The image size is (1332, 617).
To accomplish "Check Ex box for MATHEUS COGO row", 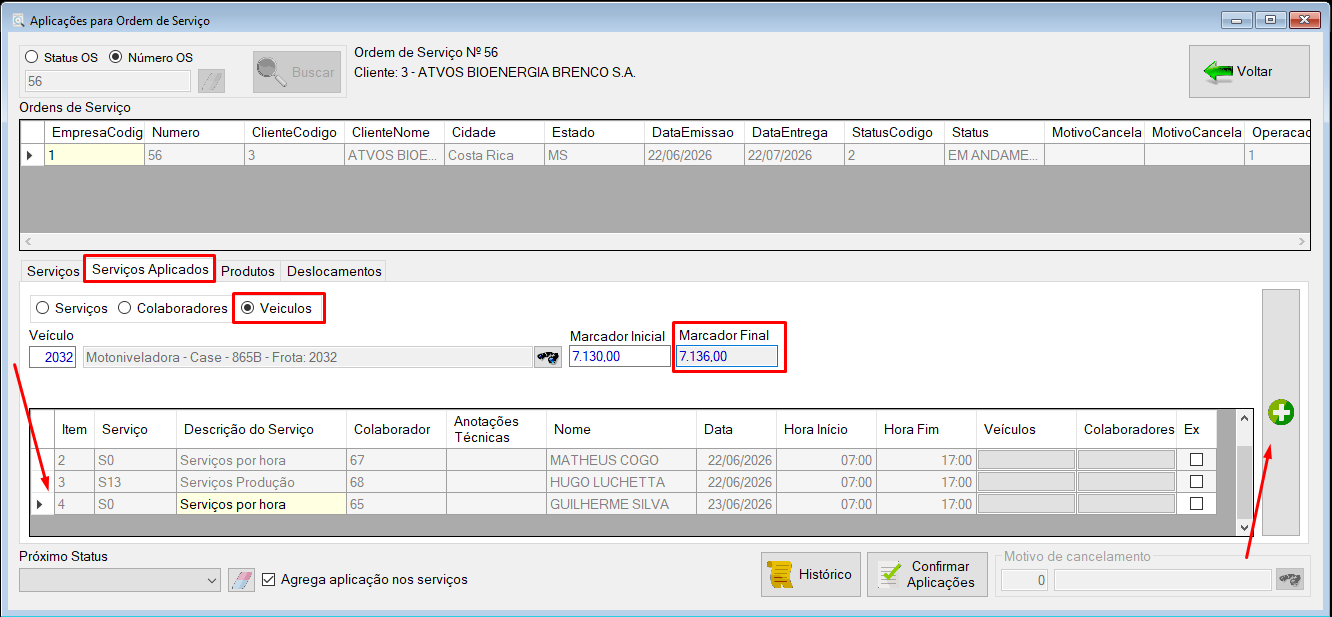I will click(1196, 460).
